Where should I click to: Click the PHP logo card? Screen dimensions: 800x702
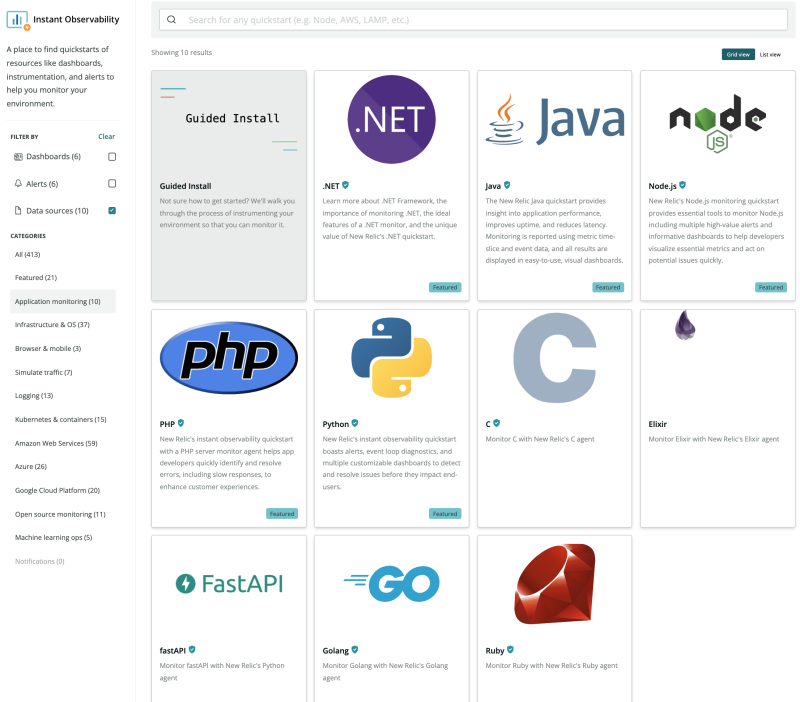(228, 358)
